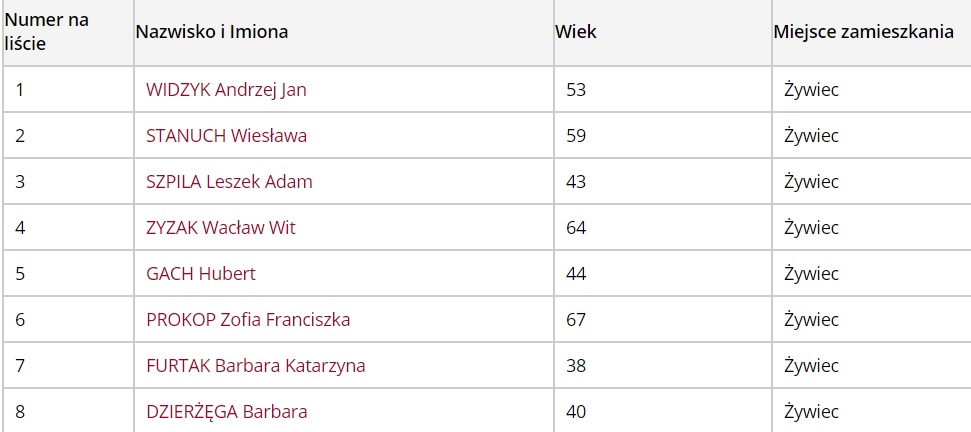This screenshot has height=432, width=971.
Task: Open the WIDZYK Andrzej Jan candidate link
Action: (226, 90)
